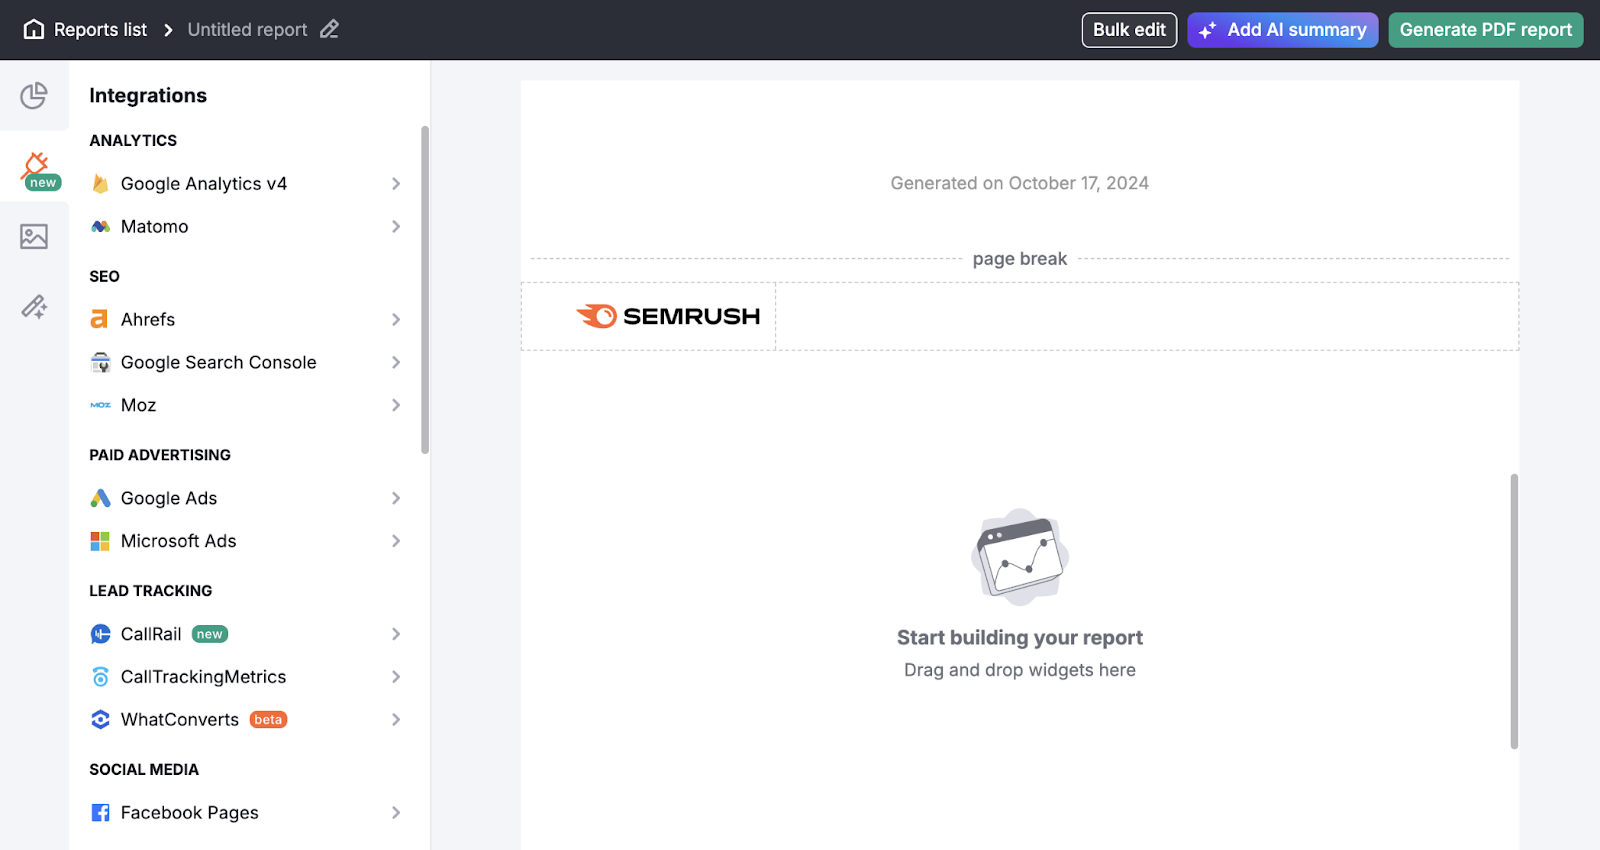The height and width of the screenshot is (850, 1600).
Task: Open the images panel icon in the sidebar
Action: (35, 237)
